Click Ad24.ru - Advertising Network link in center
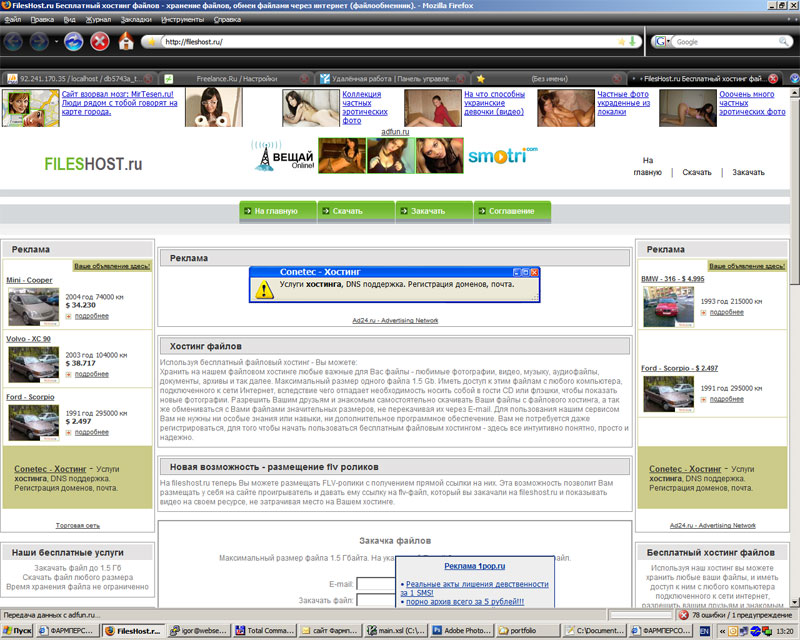Viewport: 800px width, 640px height. coord(395,321)
